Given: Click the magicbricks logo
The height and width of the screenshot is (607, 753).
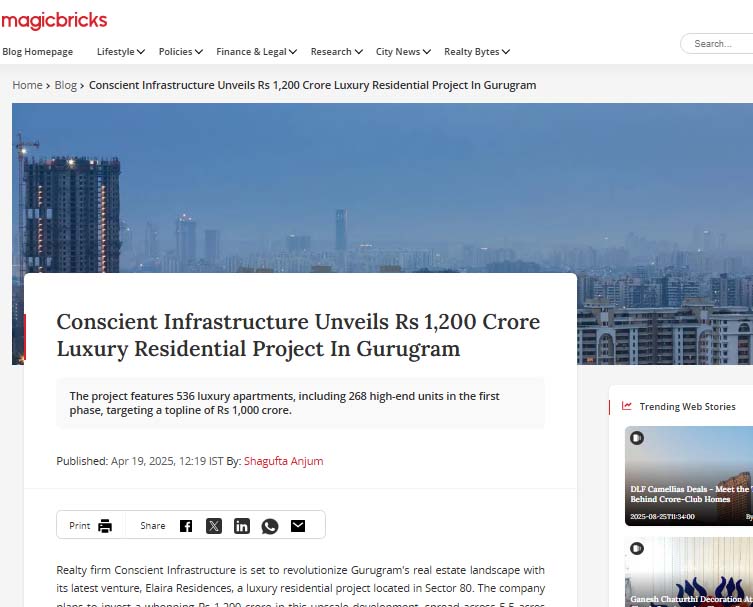Looking at the screenshot, I should pyautogui.click(x=54, y=20).
